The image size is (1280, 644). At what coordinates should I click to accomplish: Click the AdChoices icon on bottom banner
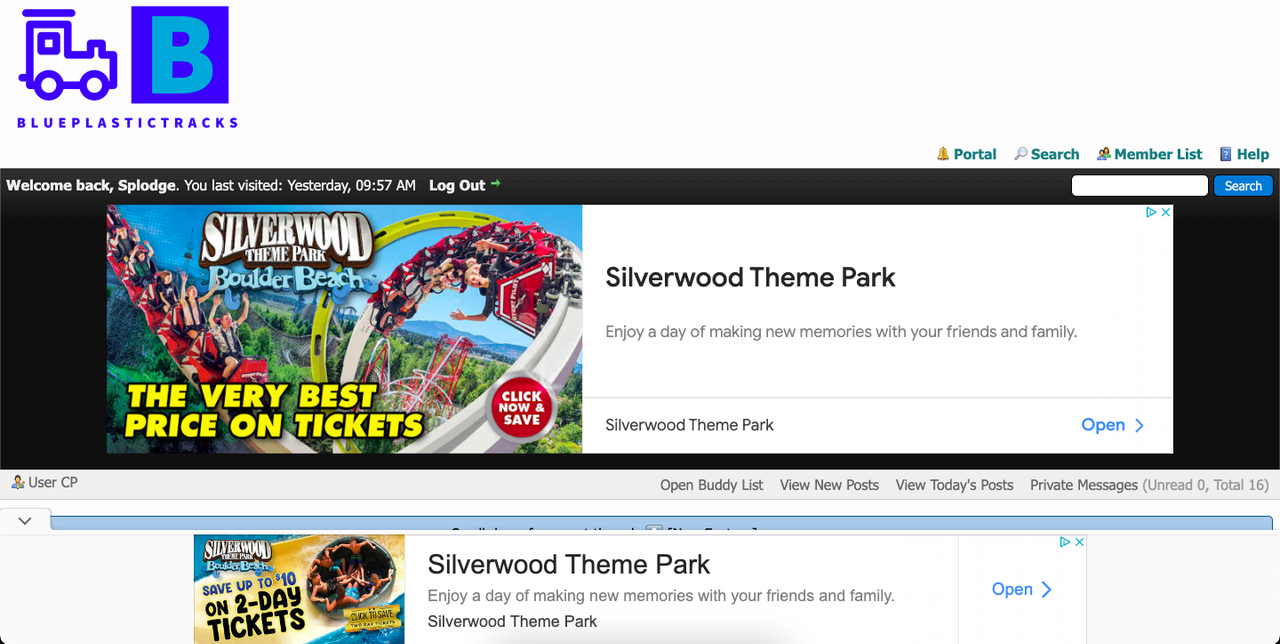tap(1065, 542)
